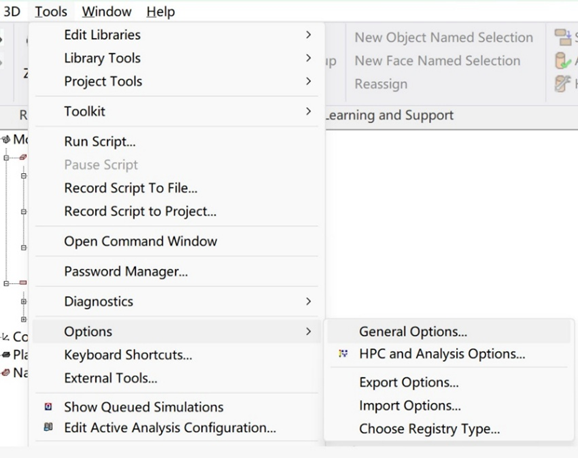
Task: Expand the Edit Libraries submenu arrow
Action: [309, 35]
